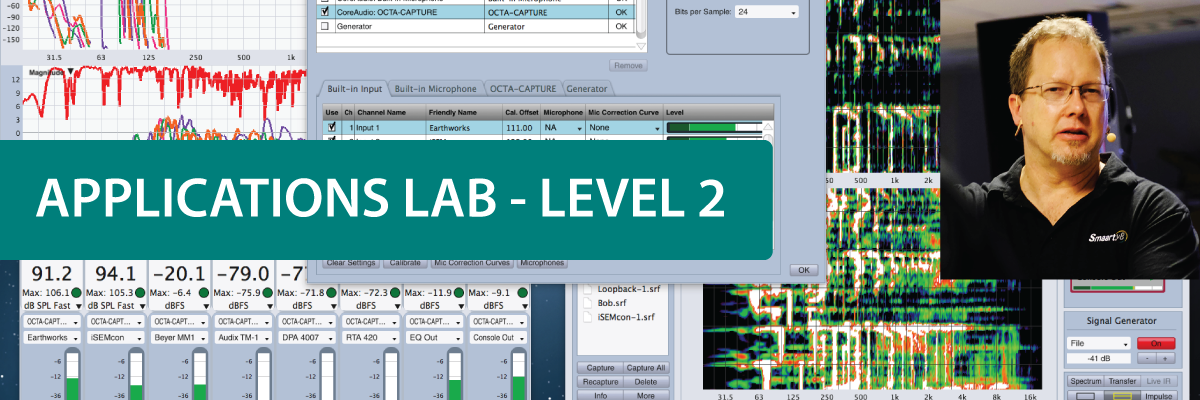Image resolution: width=1200 pixels, height=400 pixels.
Task: Turn off the signal generator On button
Action: [1156, 343]
